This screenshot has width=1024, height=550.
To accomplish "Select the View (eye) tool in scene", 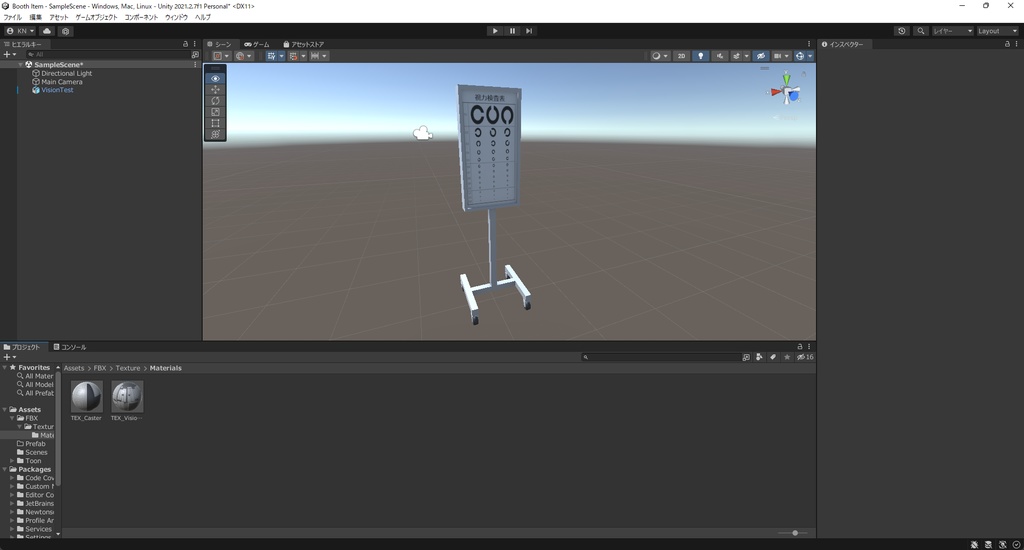I will 215,78.
